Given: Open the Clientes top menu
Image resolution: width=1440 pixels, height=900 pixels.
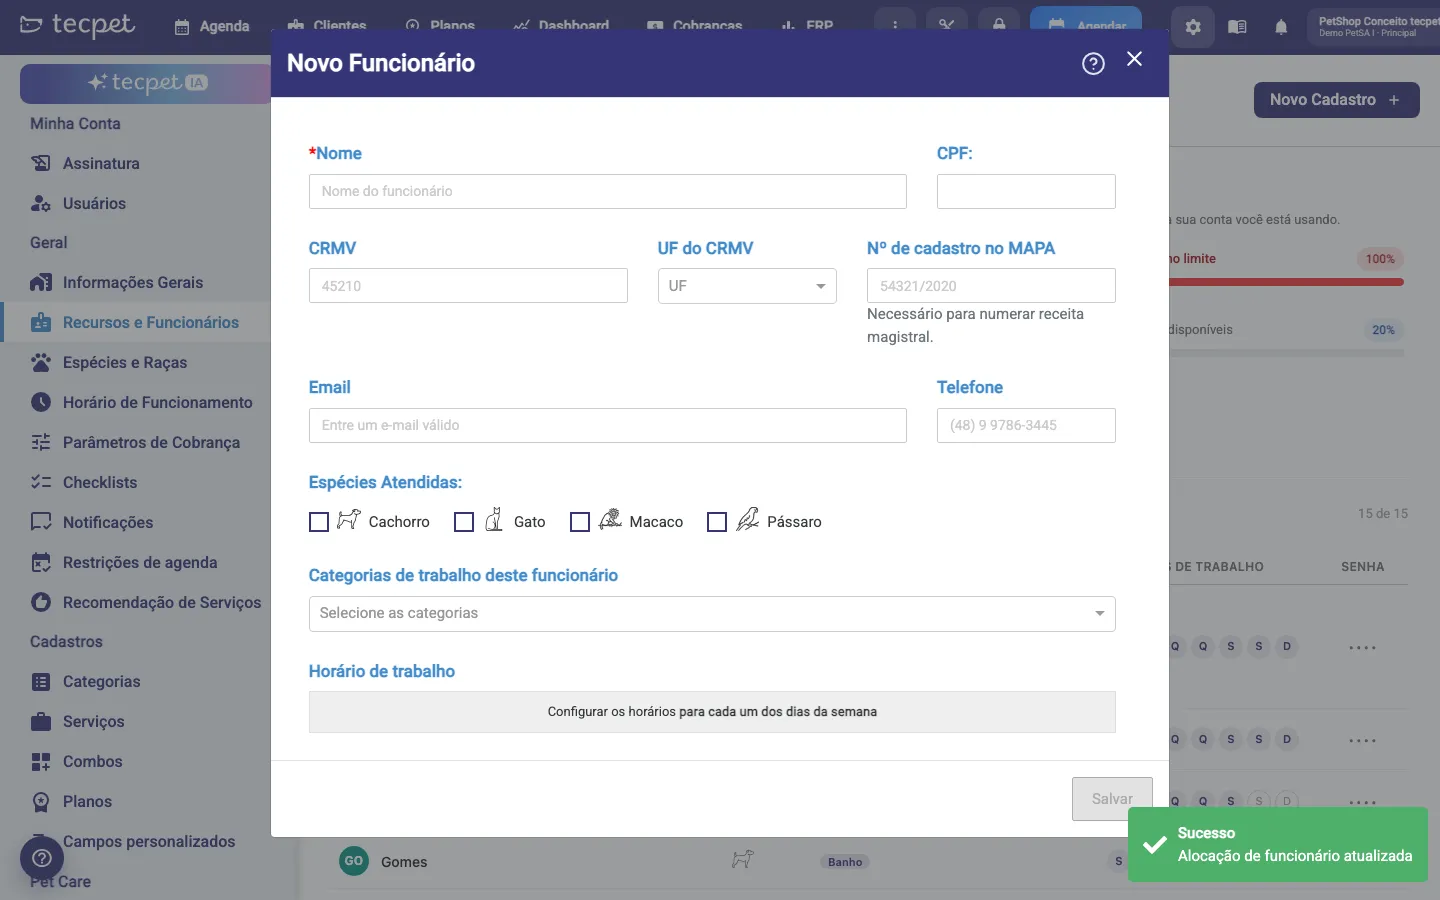Looking at the screenshot, I should (x=327, y=26).
